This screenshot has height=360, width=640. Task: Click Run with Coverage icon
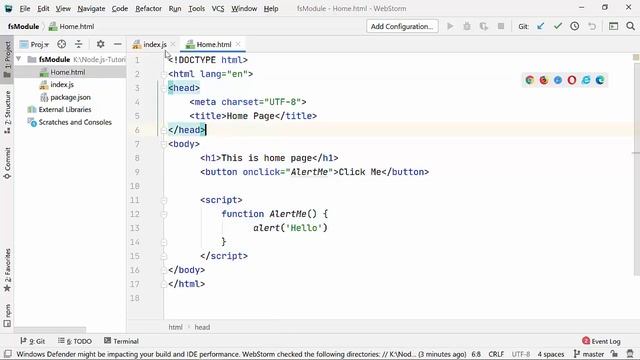tap(484, 26)
